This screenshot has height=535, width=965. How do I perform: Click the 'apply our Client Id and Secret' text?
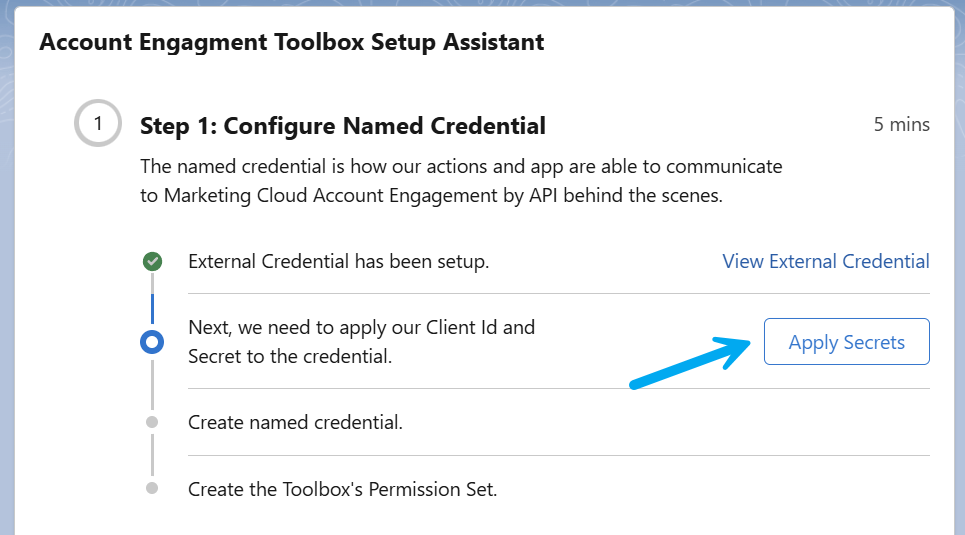pos(361,342)
